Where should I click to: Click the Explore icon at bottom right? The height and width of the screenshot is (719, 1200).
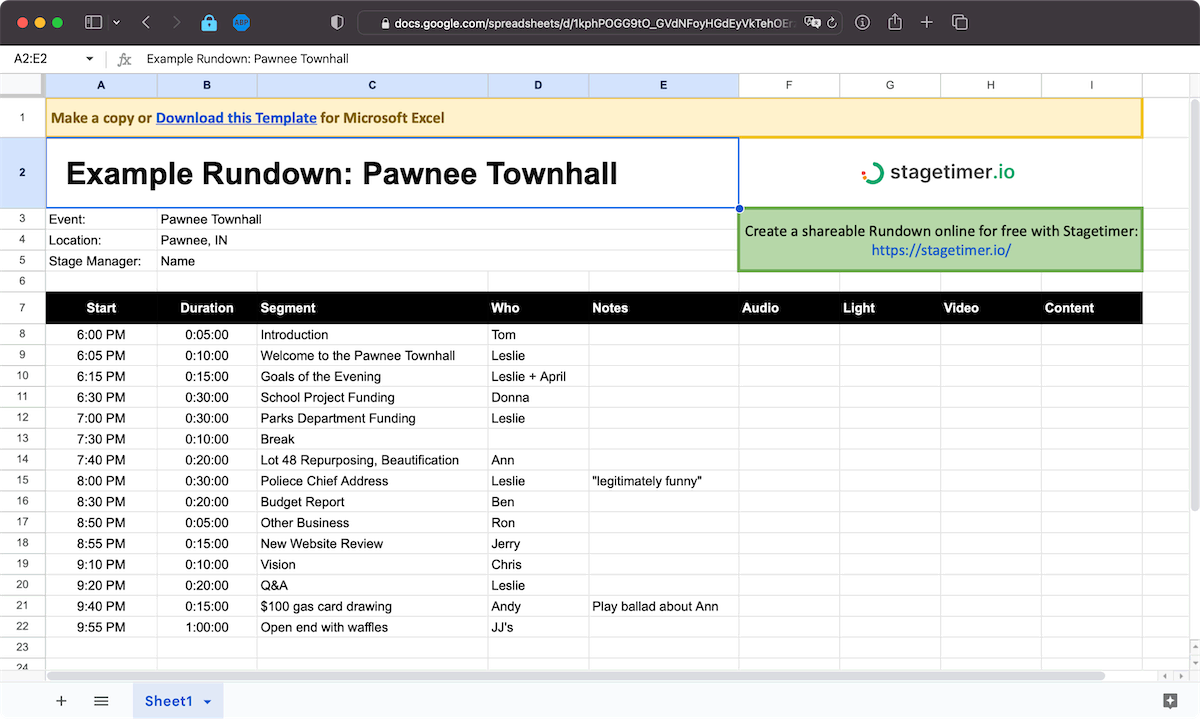click(1170, 701)
